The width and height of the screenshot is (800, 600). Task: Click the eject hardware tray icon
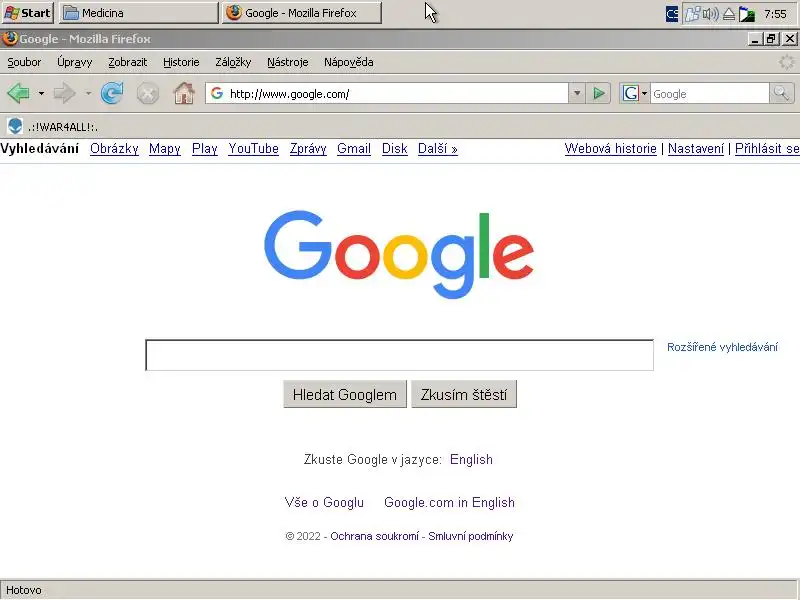[729, 14]
